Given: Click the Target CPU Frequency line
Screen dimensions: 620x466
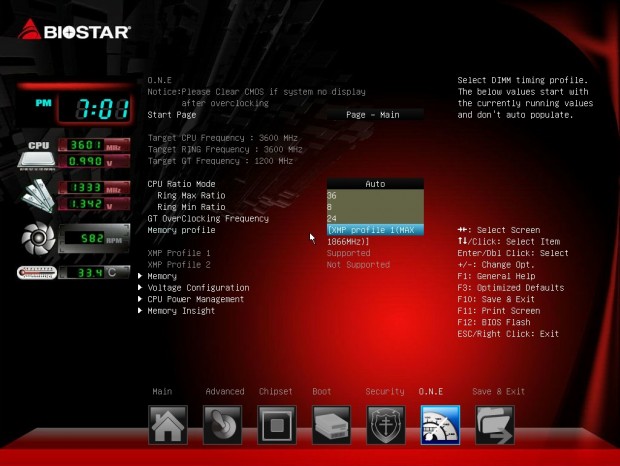Looking at the screenshot, I should tap(223, 138).
